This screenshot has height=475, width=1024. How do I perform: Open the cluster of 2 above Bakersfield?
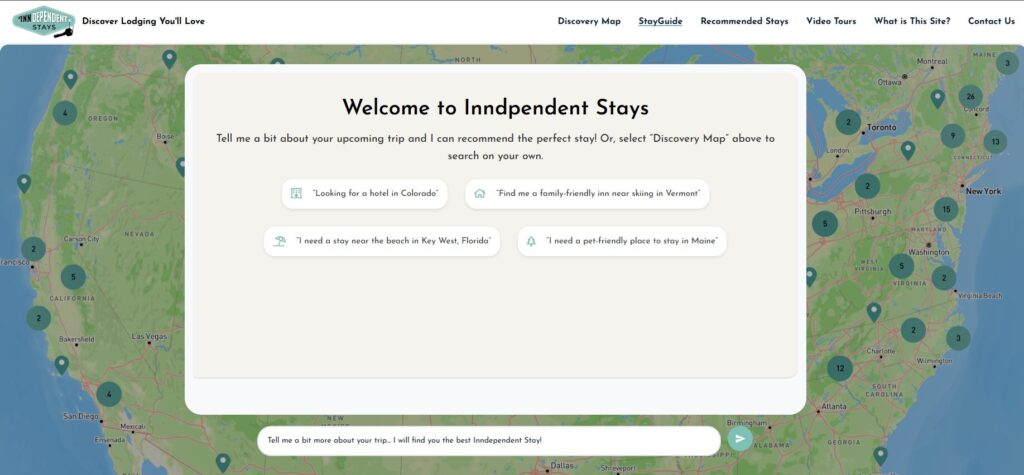pos(39,318)
